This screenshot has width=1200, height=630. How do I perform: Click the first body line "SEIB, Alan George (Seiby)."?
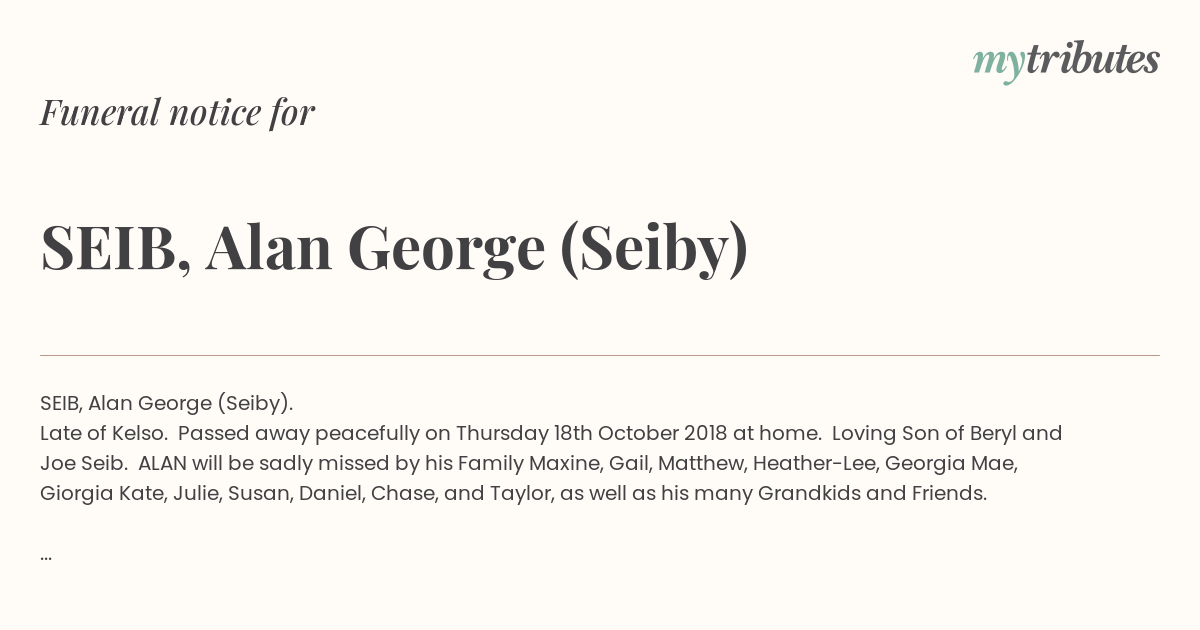coord(166,404)
